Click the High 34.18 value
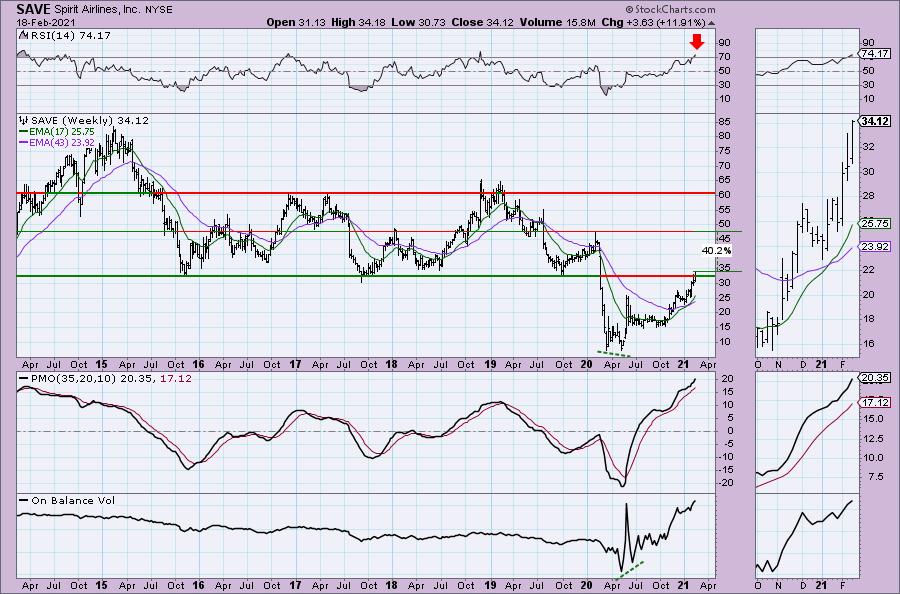This screenshot has width=900, height=594. point(359,22)
